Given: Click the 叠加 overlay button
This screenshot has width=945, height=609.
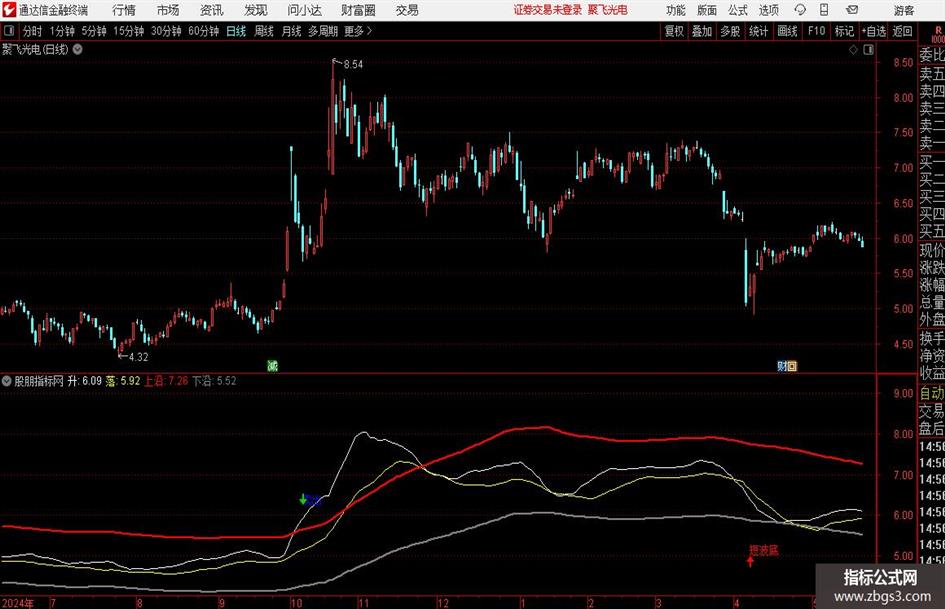Looking at the screenshot, I should coord(702,31).
